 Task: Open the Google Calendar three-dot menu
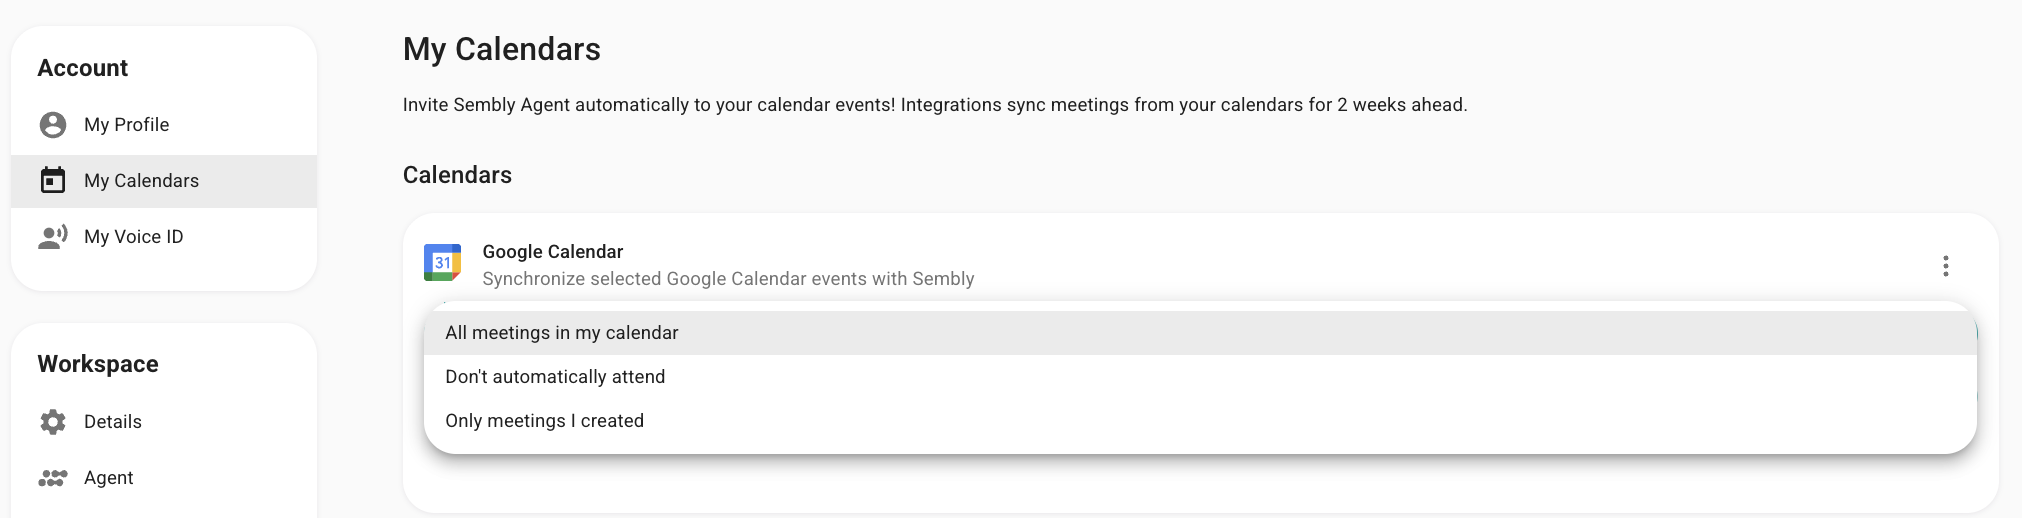pos(1945,266)
